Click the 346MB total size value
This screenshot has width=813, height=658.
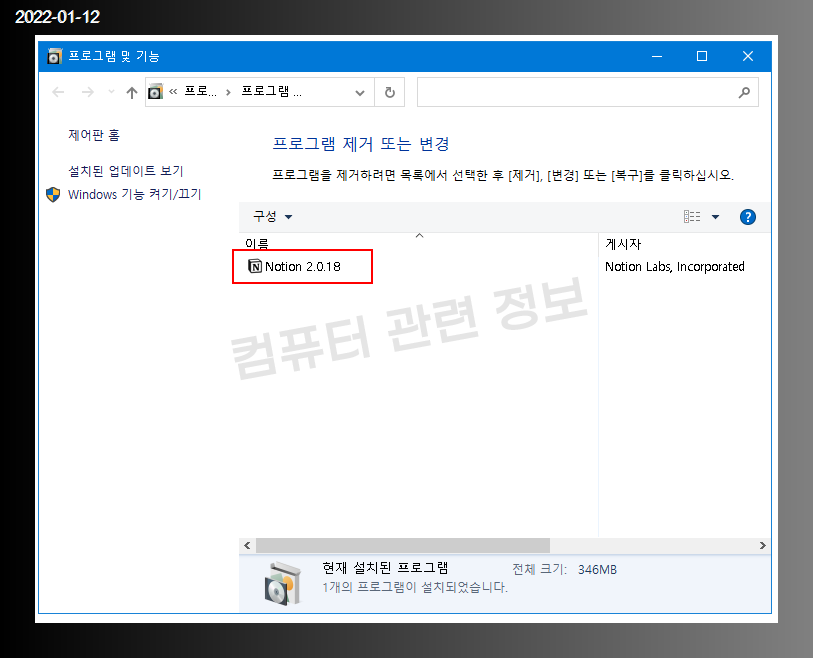coord(597,570)
